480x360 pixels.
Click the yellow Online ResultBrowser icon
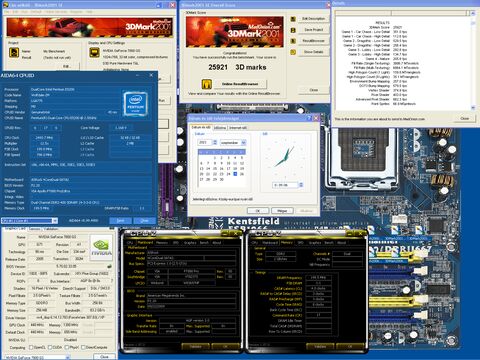click(207, 84)
